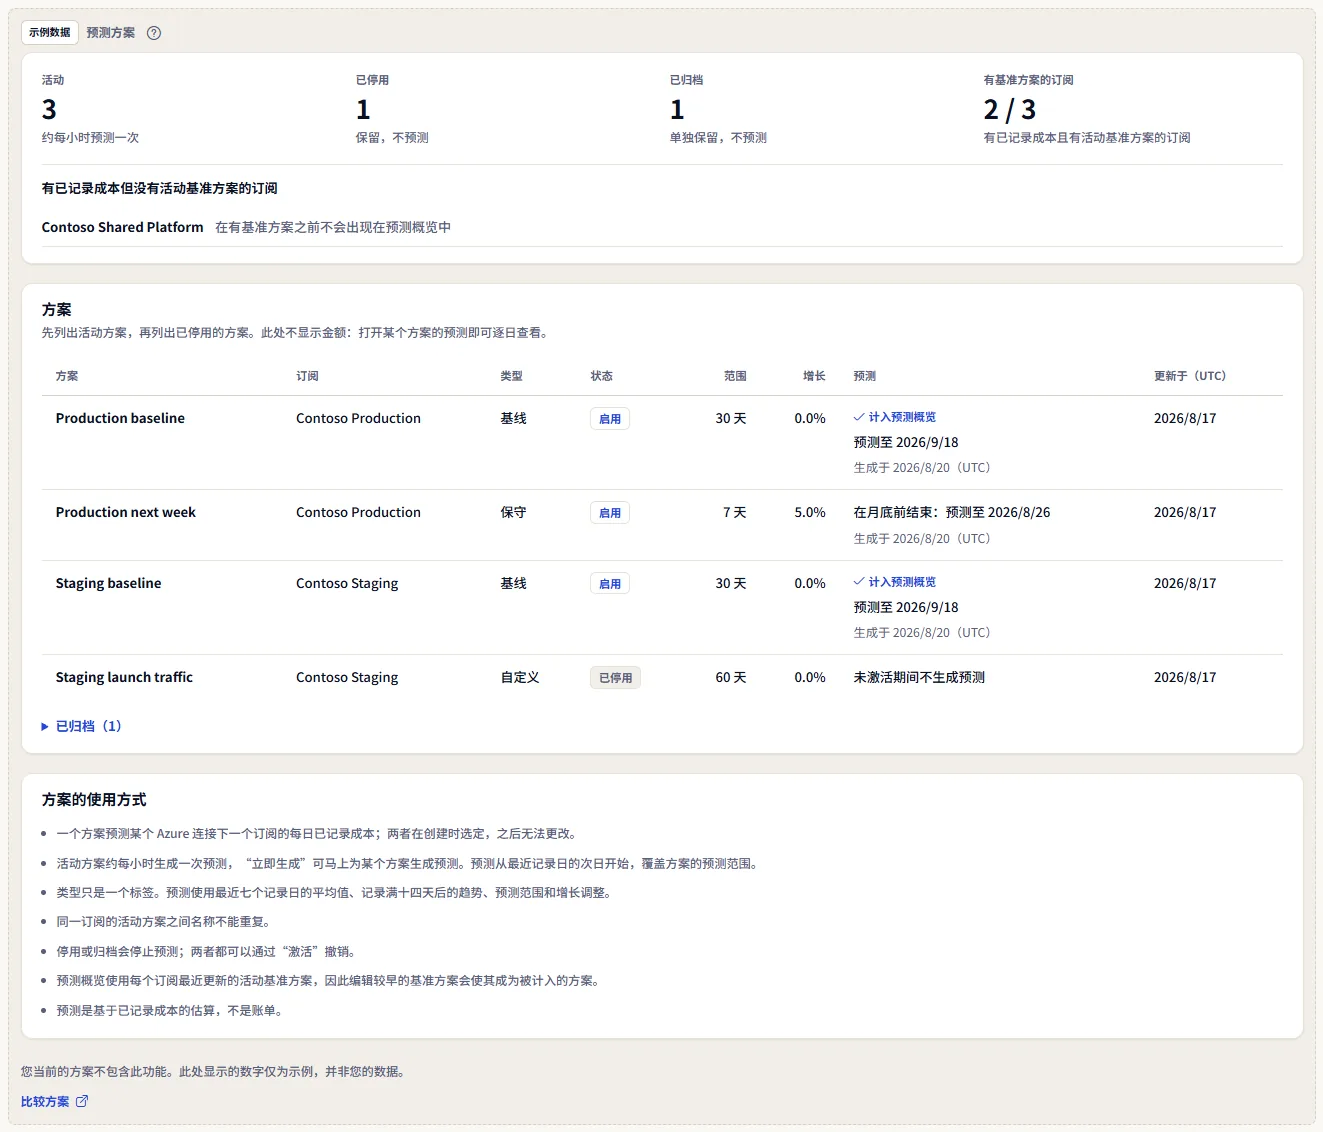Click the 启用 status badge for Production baseline
Viewport: 1323px width, 1132px height.
click(x=610, y=419)
